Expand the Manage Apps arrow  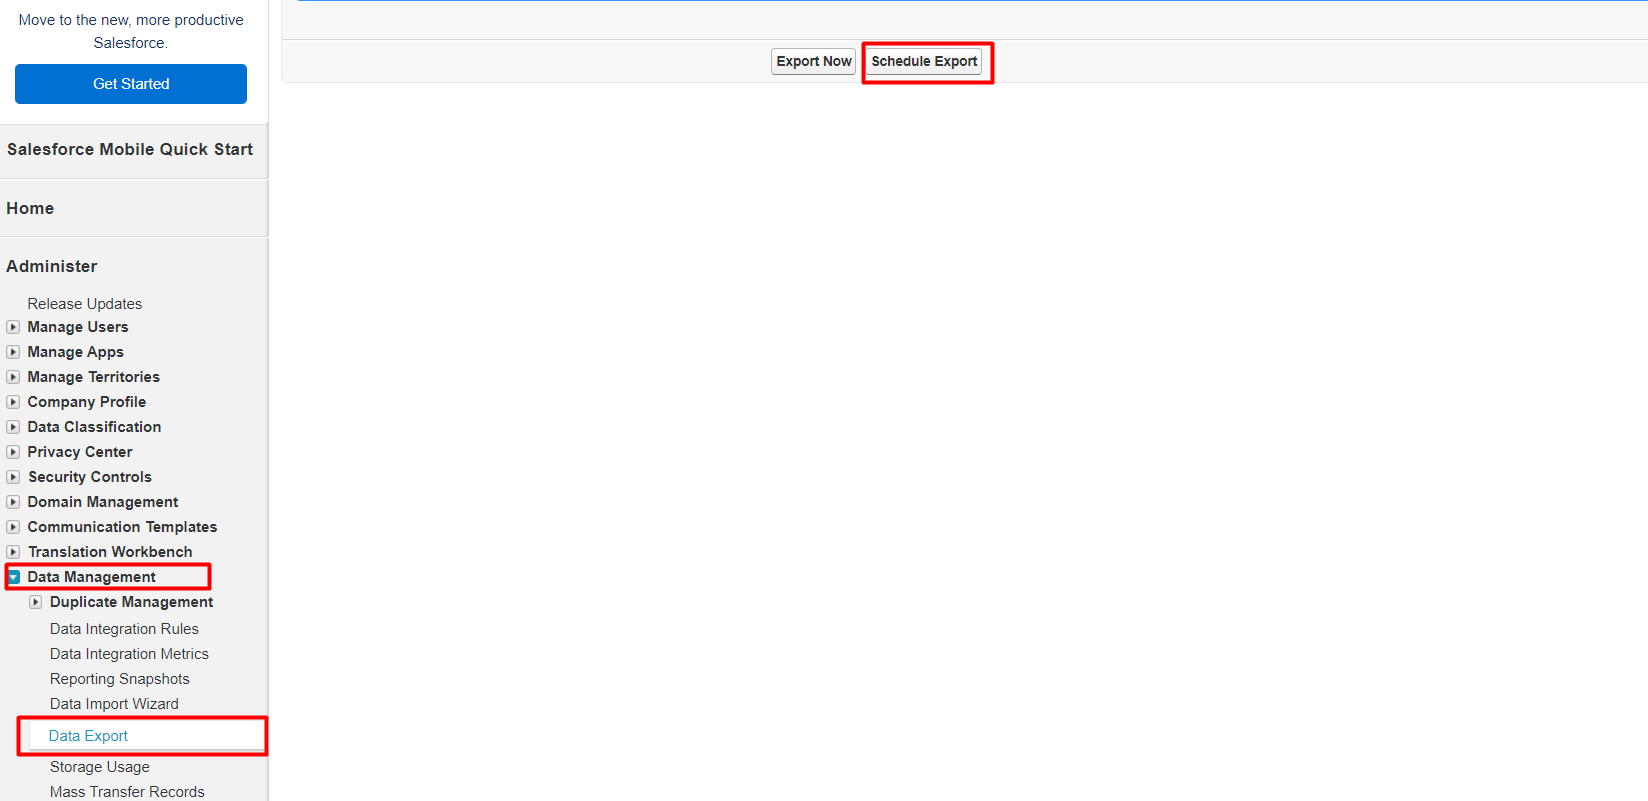point(13,352)
